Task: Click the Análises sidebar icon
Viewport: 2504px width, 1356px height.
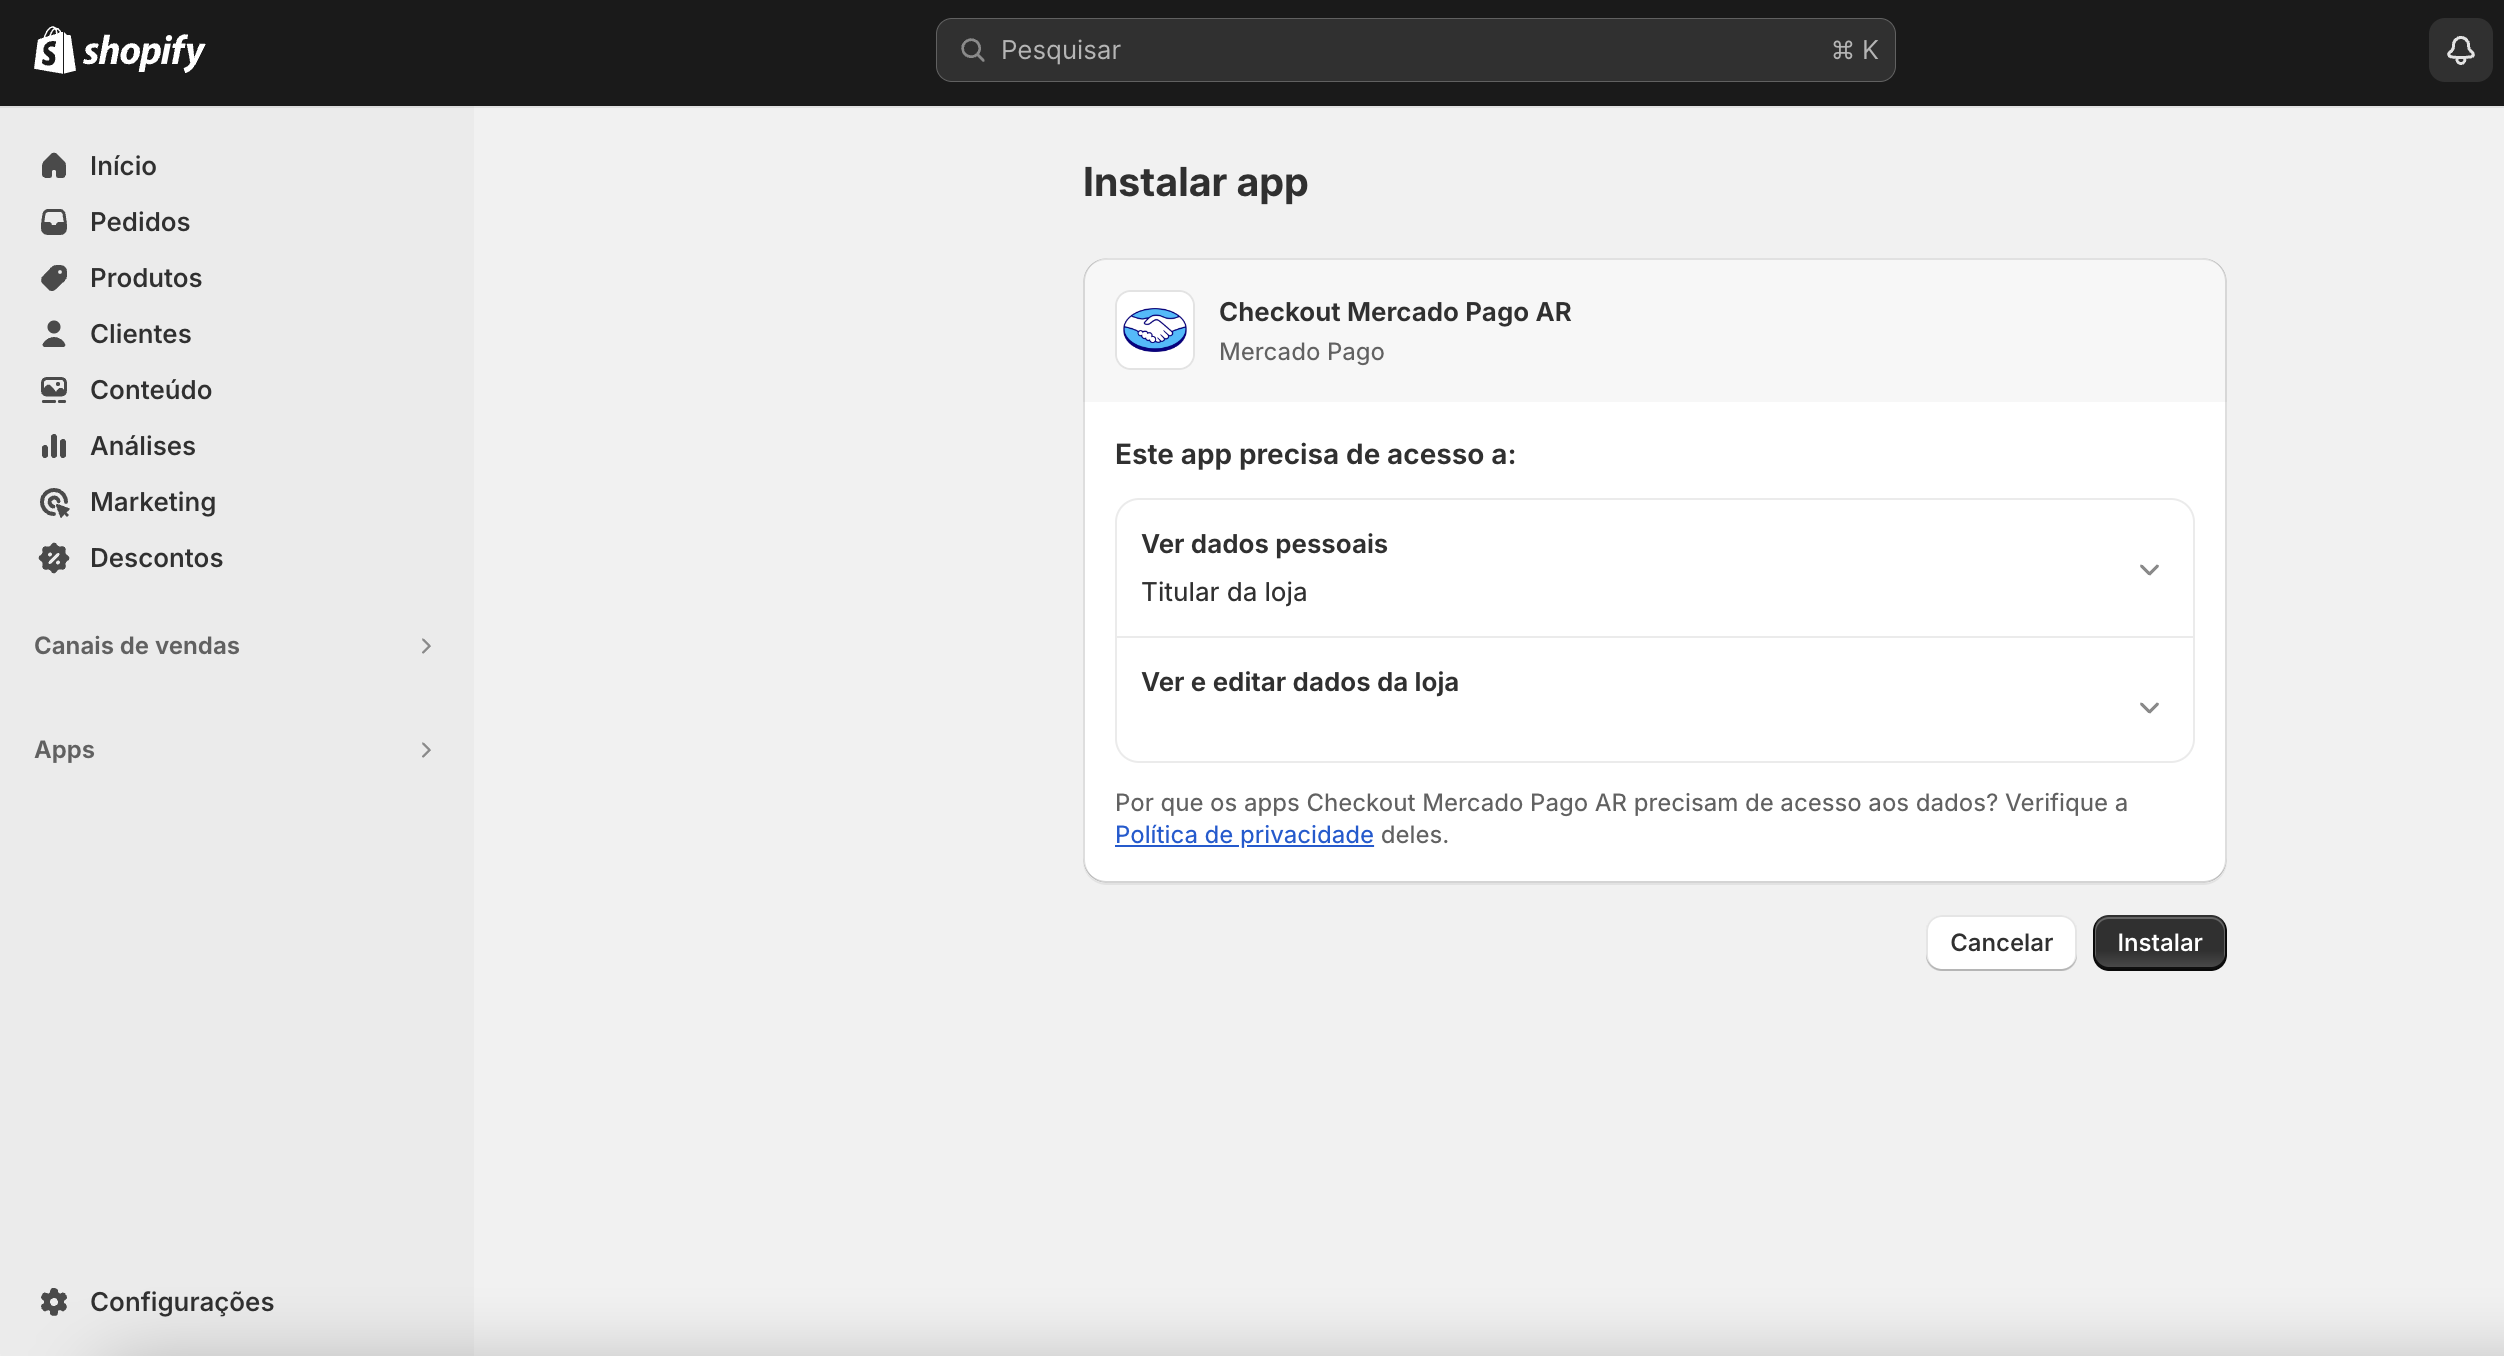Action: point(55,446)
